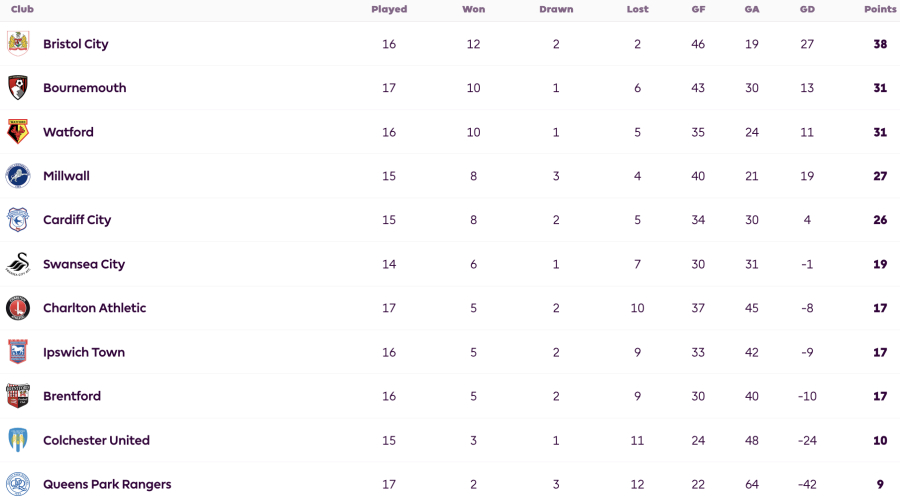Select the Watford crest icon
The width and height of the screenshot is (900, 500).
pyautogui.click(x=18, y=132)
